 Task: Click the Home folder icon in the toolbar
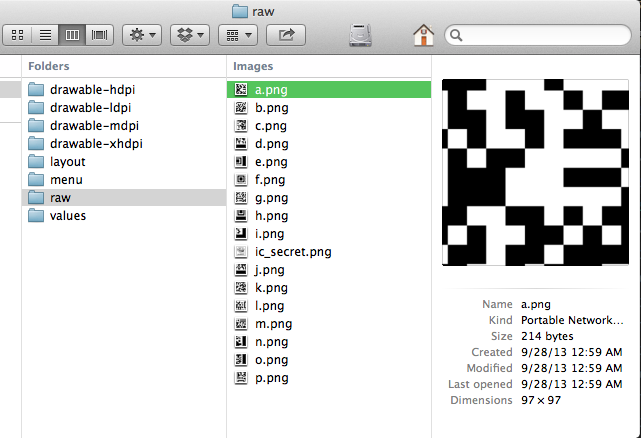pos(423,35)
